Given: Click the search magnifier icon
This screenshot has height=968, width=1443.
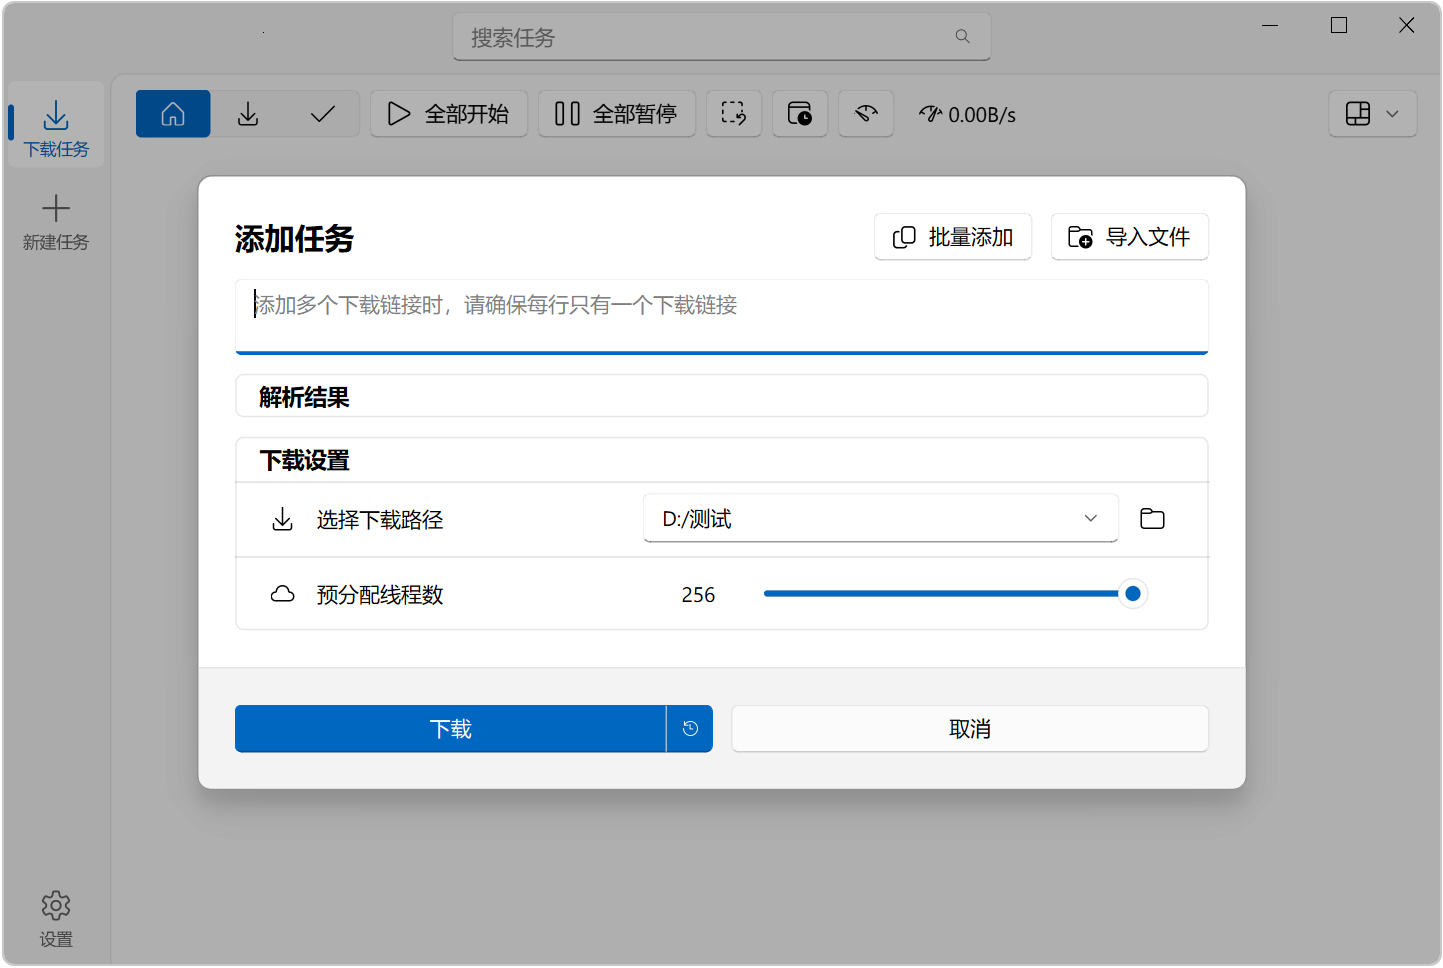Looking at the screenshot, I should pyautogui.click(x=962, y=37).
